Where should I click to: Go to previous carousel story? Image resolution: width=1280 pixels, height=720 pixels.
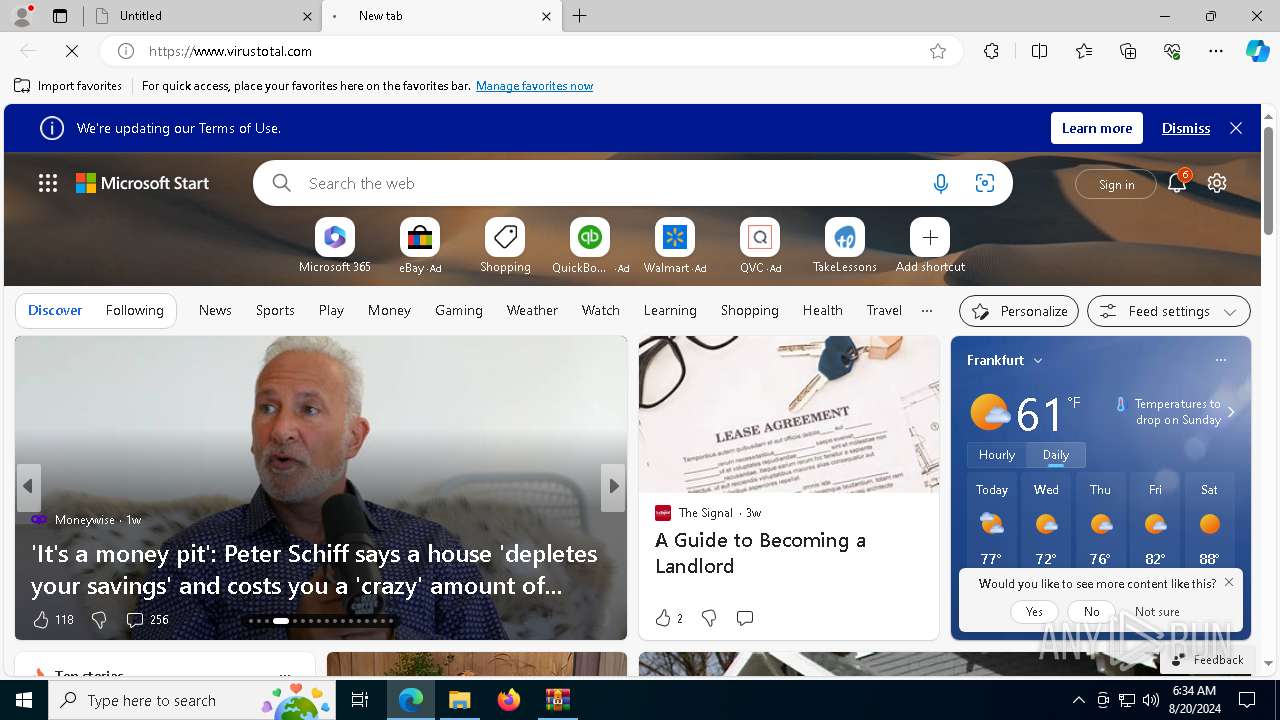point(28,486)
